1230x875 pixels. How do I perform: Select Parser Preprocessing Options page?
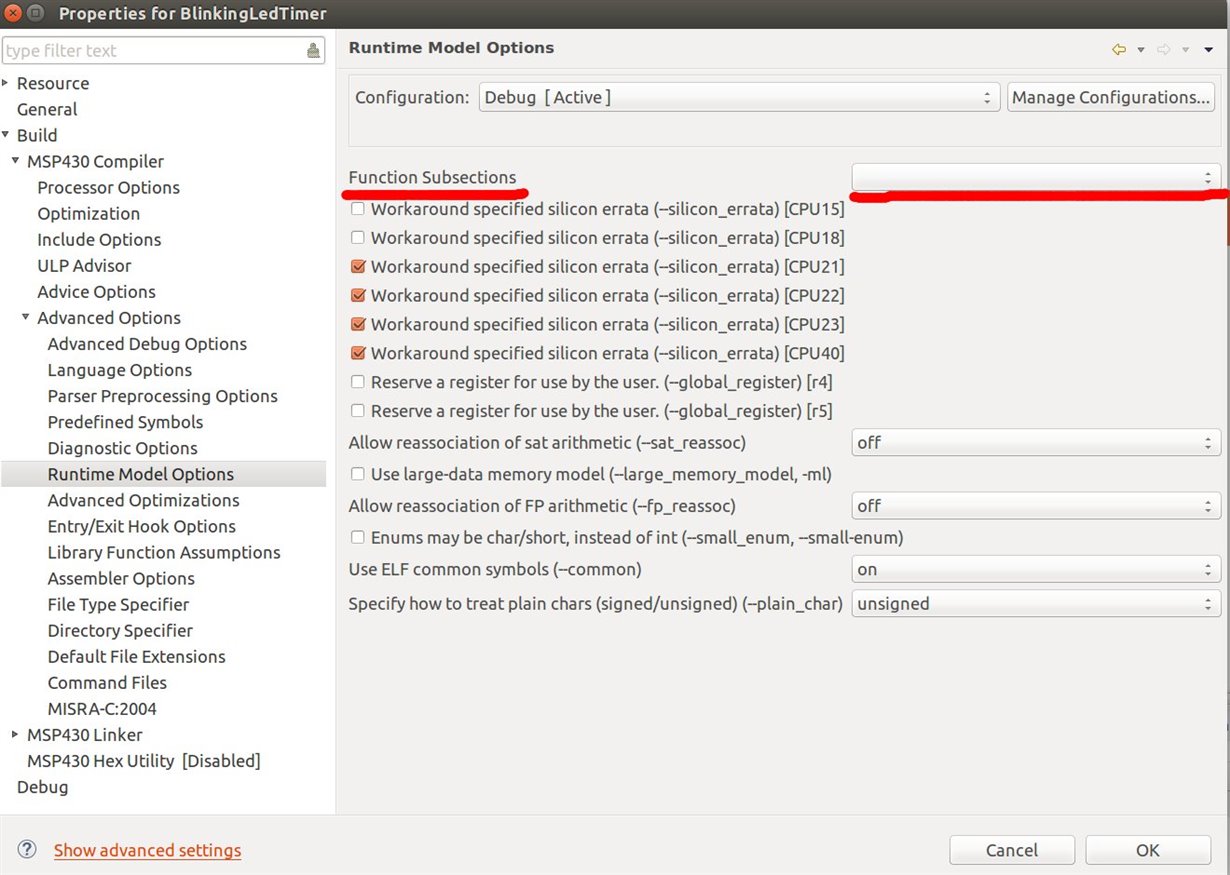tap(162, 396)
